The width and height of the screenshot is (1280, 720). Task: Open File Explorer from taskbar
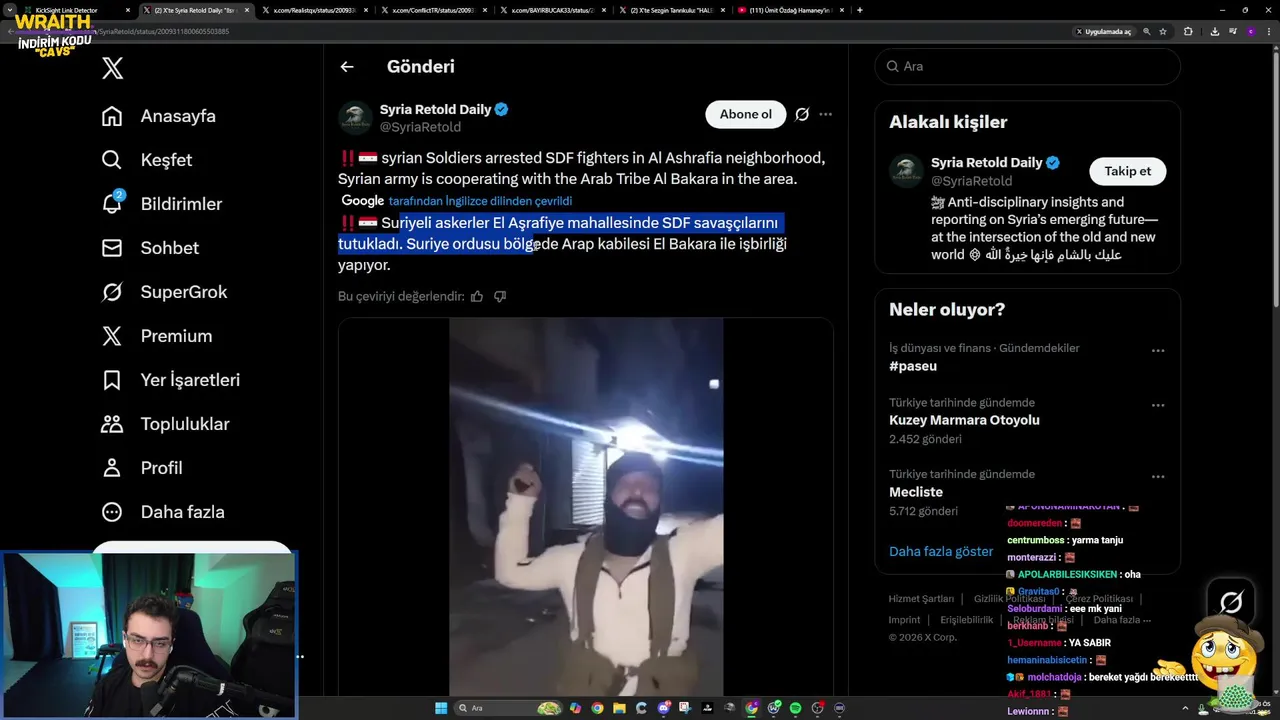(619, 708)
